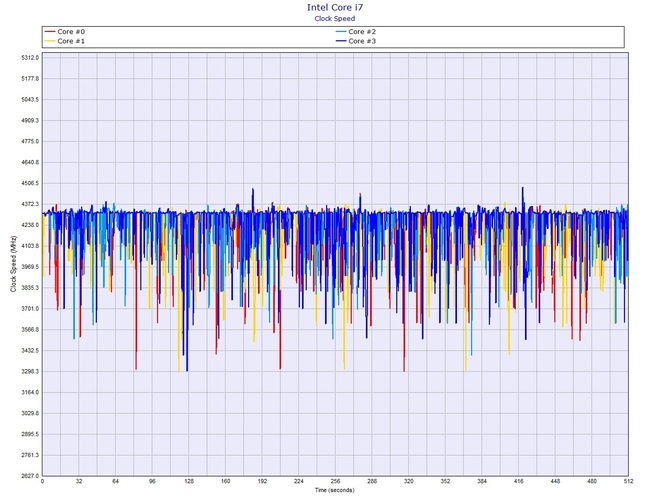
Task: Click the 5043.5 y-axis value
Action: tap(30, 100)
